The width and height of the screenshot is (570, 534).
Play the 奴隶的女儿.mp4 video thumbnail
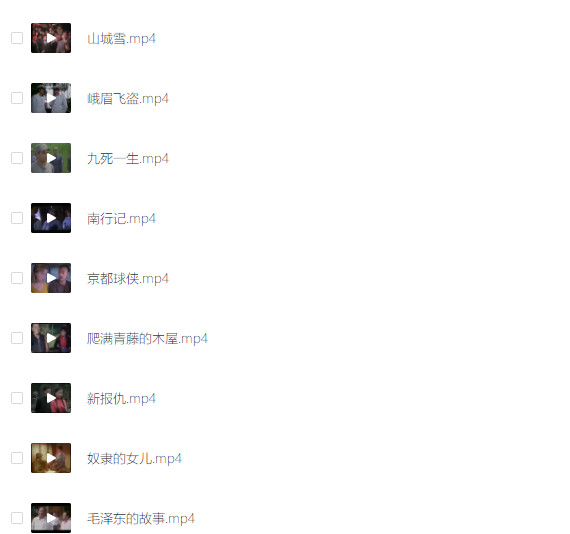(x=51, y=458)
